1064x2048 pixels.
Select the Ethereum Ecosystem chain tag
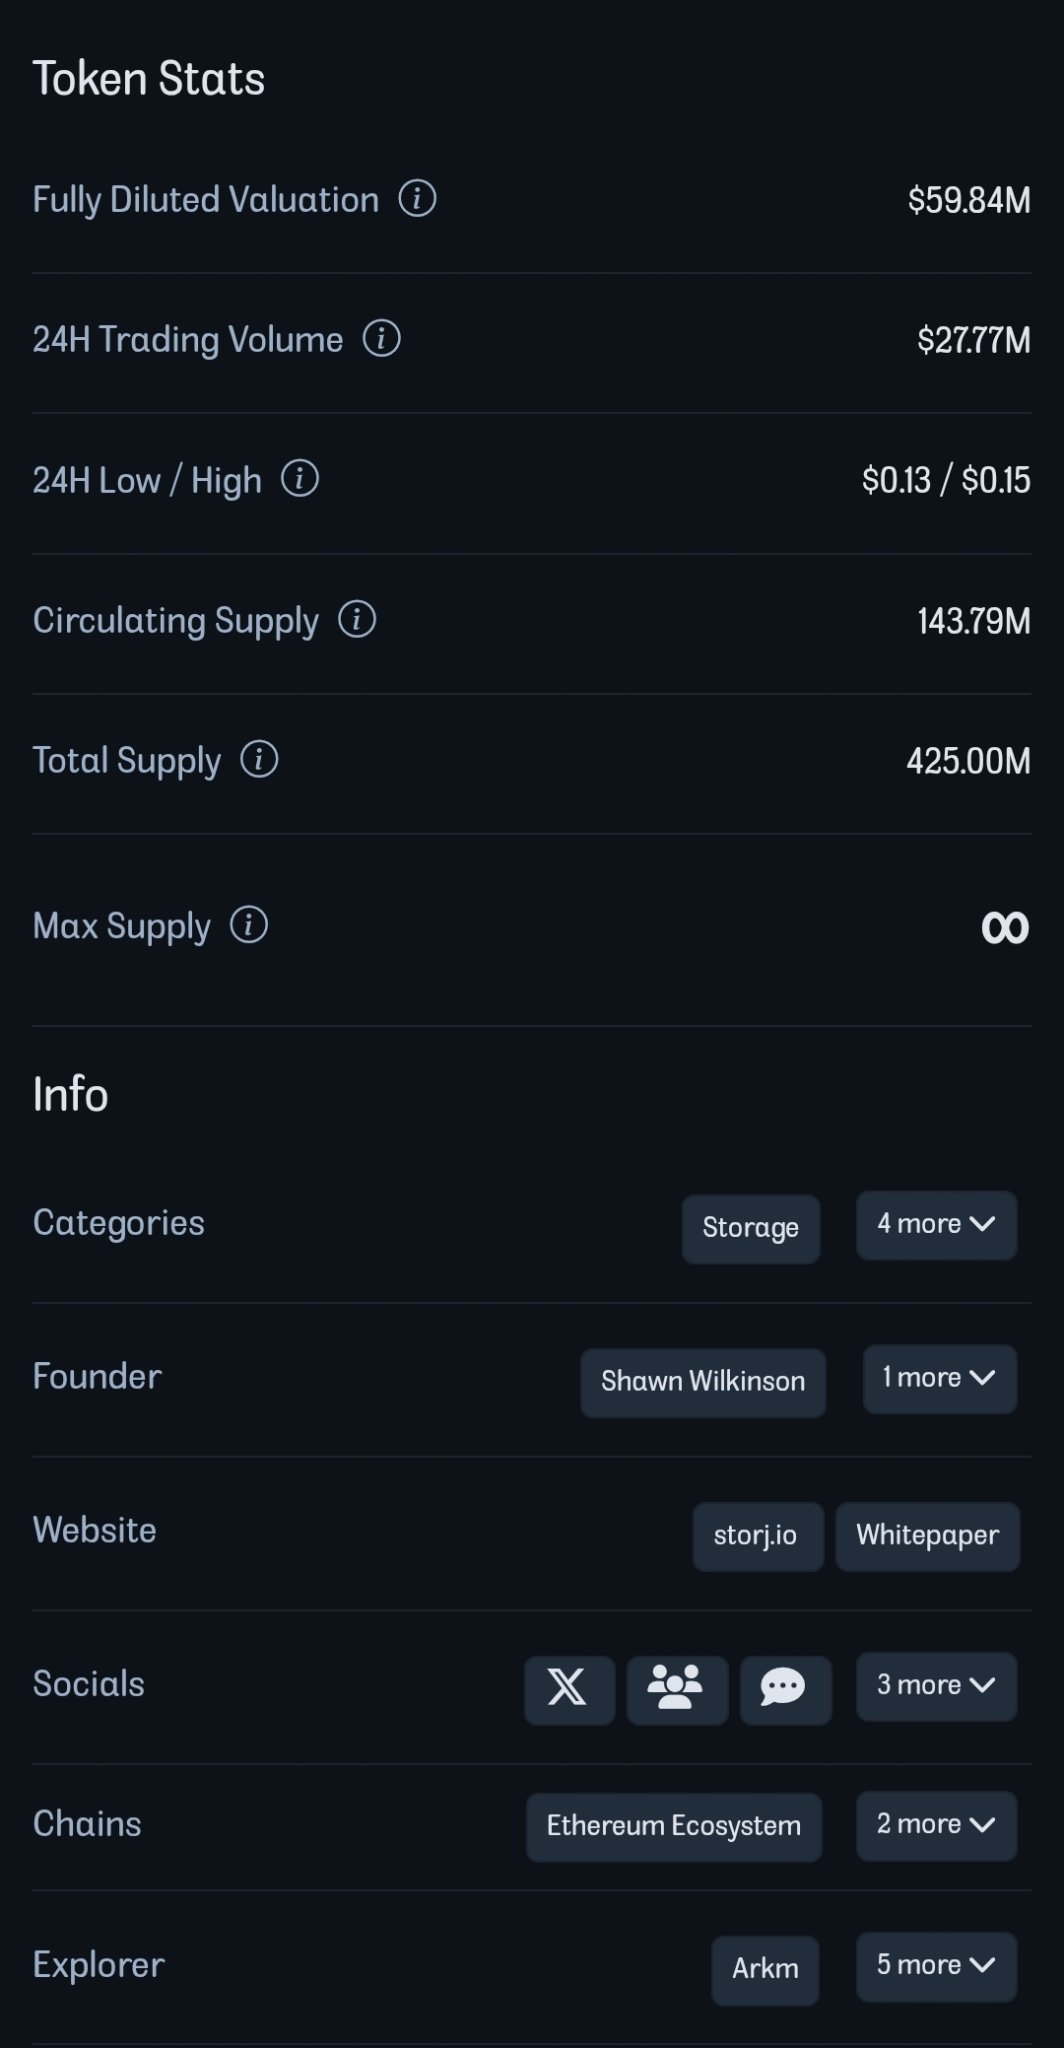pos(673,1827)
